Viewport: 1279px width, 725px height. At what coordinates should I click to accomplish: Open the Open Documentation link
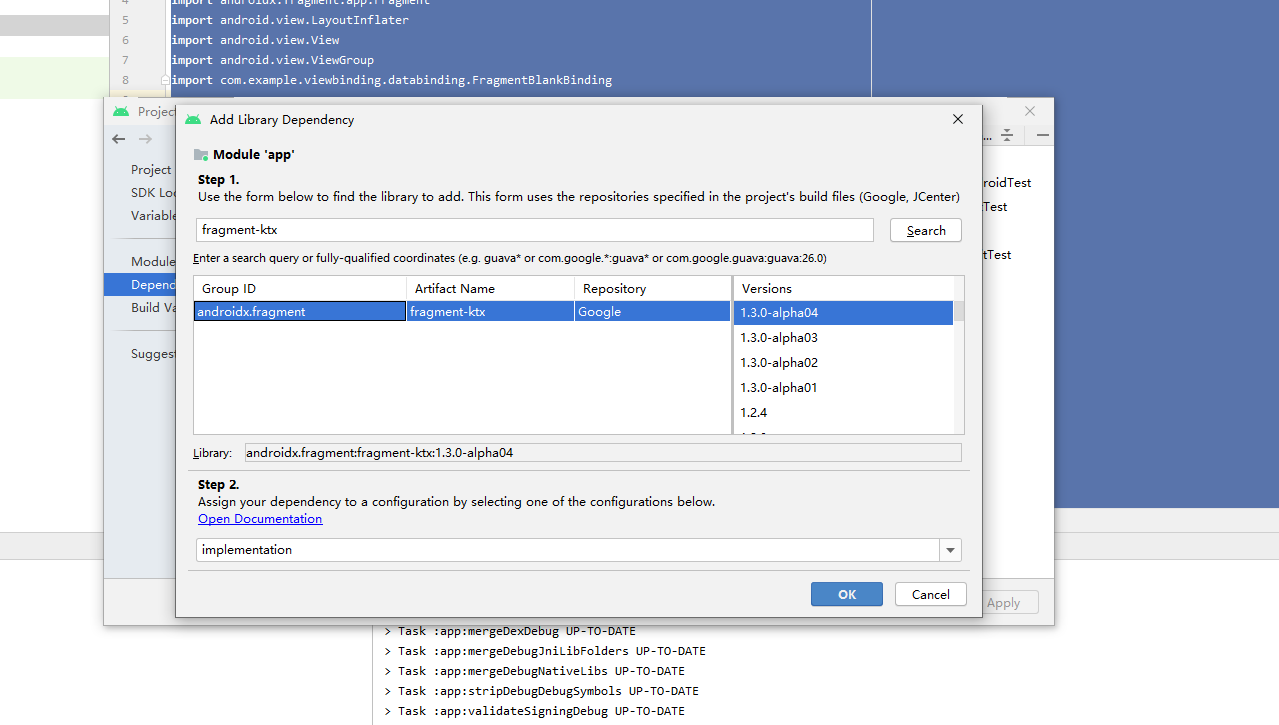point(260,519)
